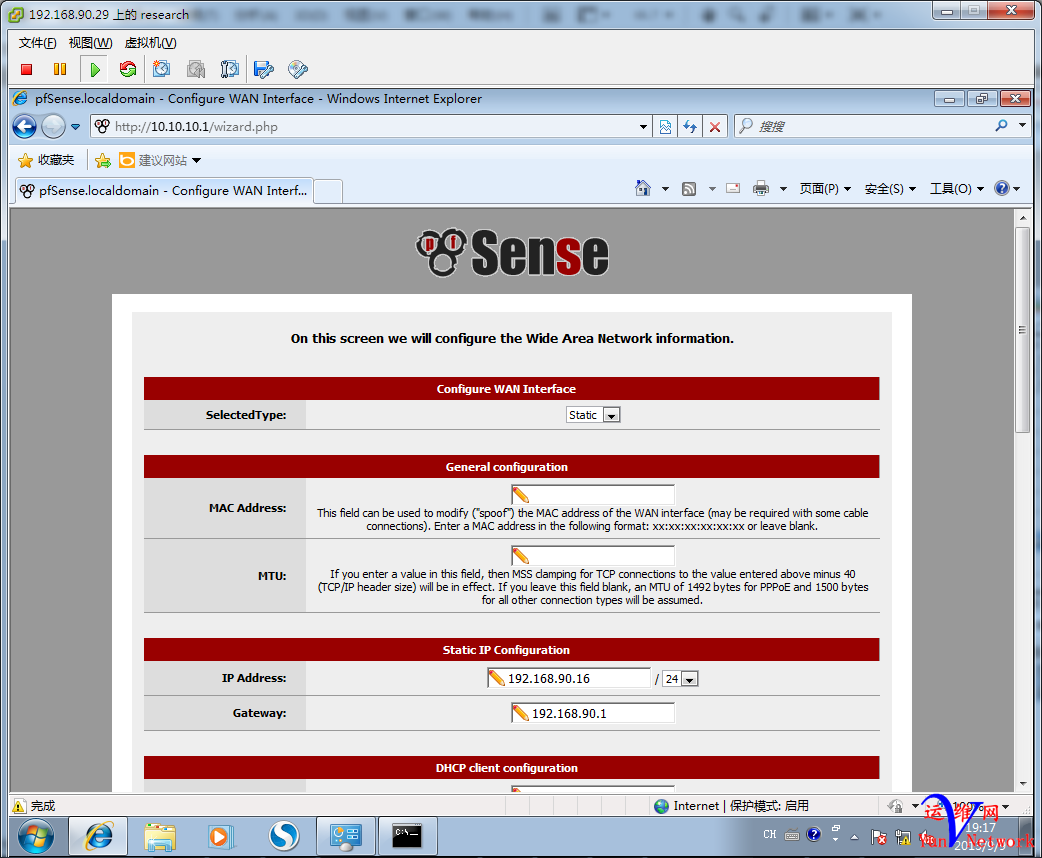The height and width of the screenshot is (858, 1042).
Task: Click the CD/DVD device connect icon
Action: [298, 69]
